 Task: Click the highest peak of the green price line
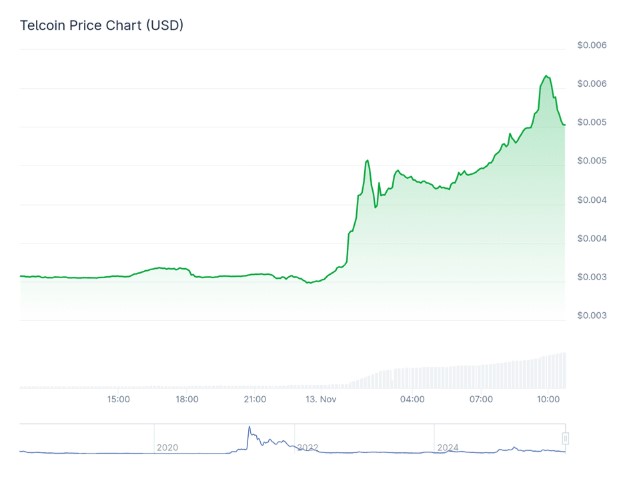[x=546, y=76]
